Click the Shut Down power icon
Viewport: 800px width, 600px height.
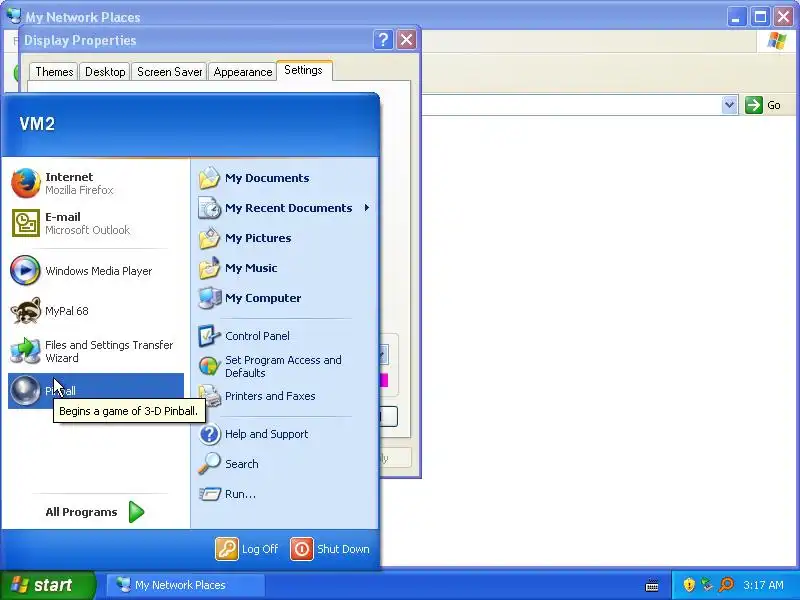coord(302,549)
